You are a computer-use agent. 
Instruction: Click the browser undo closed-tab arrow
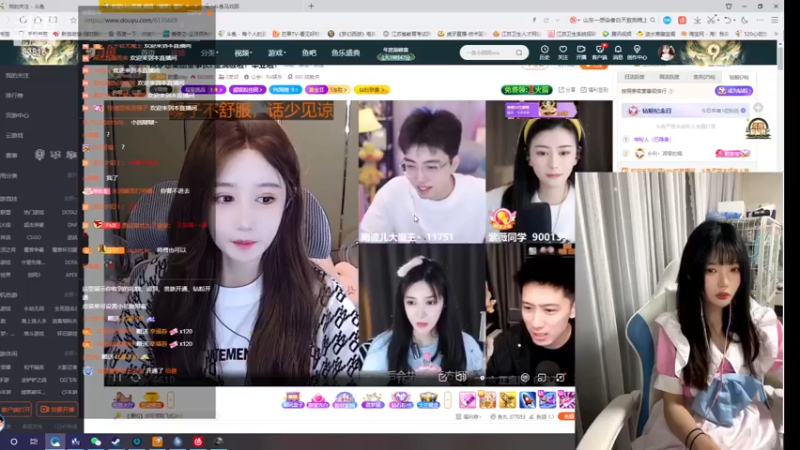point(728,20)
